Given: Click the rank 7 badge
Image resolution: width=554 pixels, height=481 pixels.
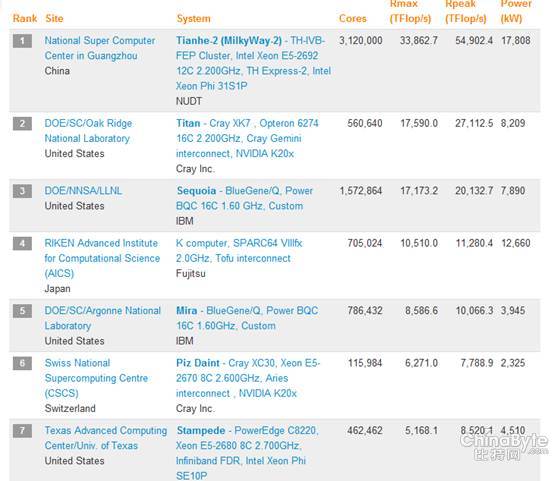Looking at the screenshot, I should [x=22, y=431].
